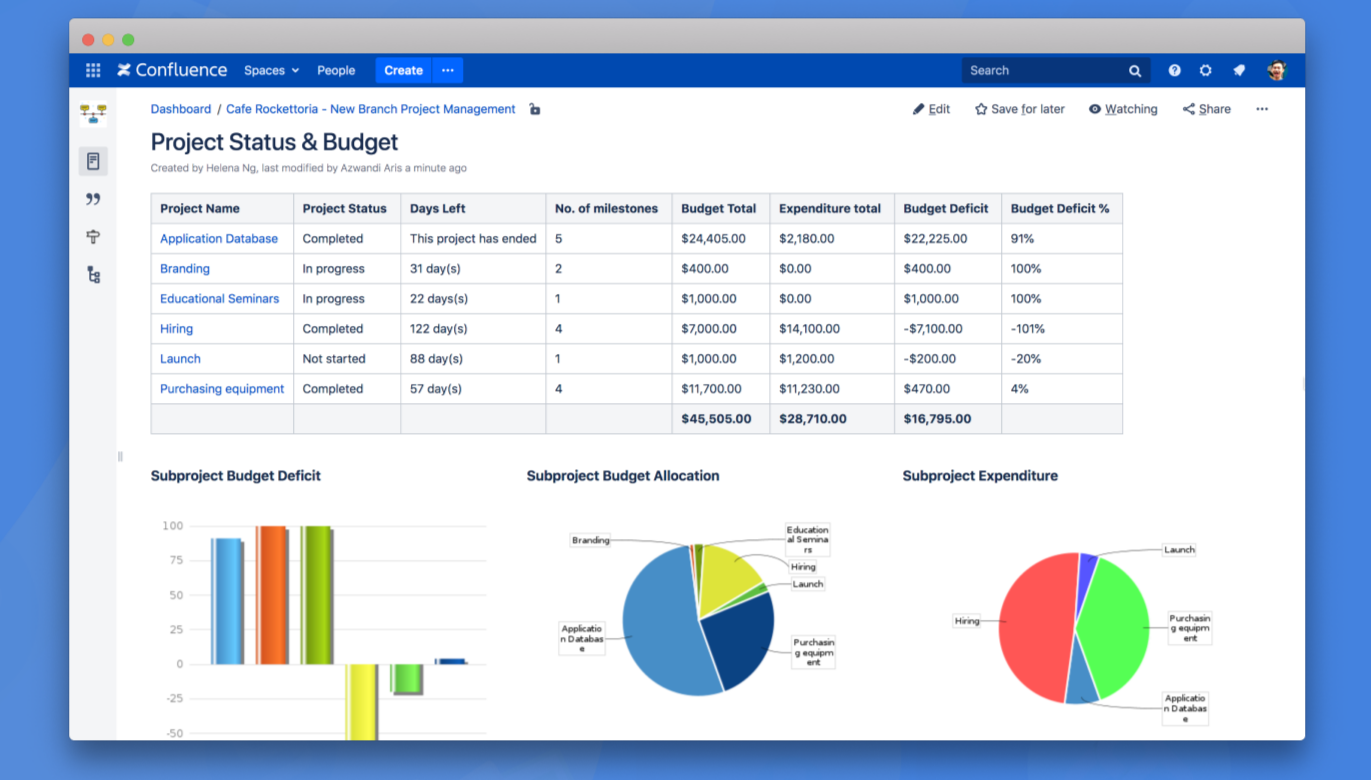Image resolution: width=1371 pixels, height=780 pixels.
Task: Click the total $28,710.00 cell
Action: [x=832, y=419]
